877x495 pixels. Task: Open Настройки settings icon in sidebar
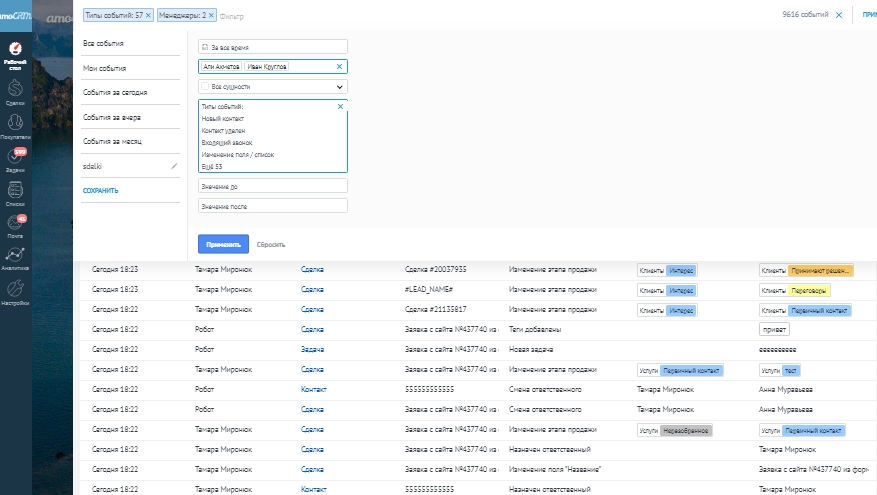point(15,291)
